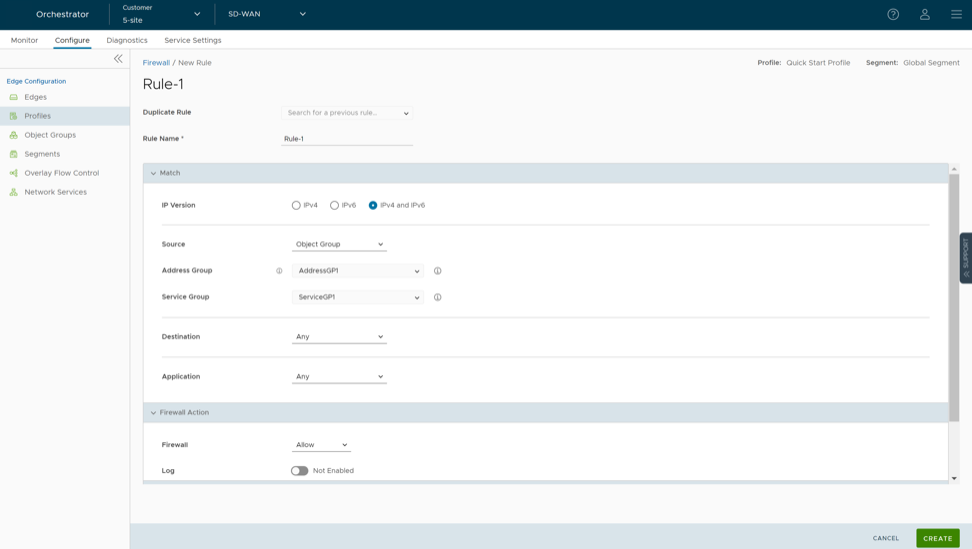Click the Object Groups sidebar icon
Screen dimensions: 972x549
coord(14,135)
